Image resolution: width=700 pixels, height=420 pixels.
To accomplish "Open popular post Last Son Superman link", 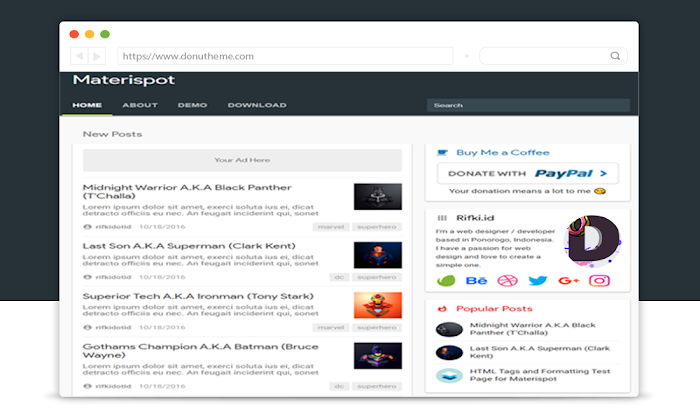I will pos(540,352).
